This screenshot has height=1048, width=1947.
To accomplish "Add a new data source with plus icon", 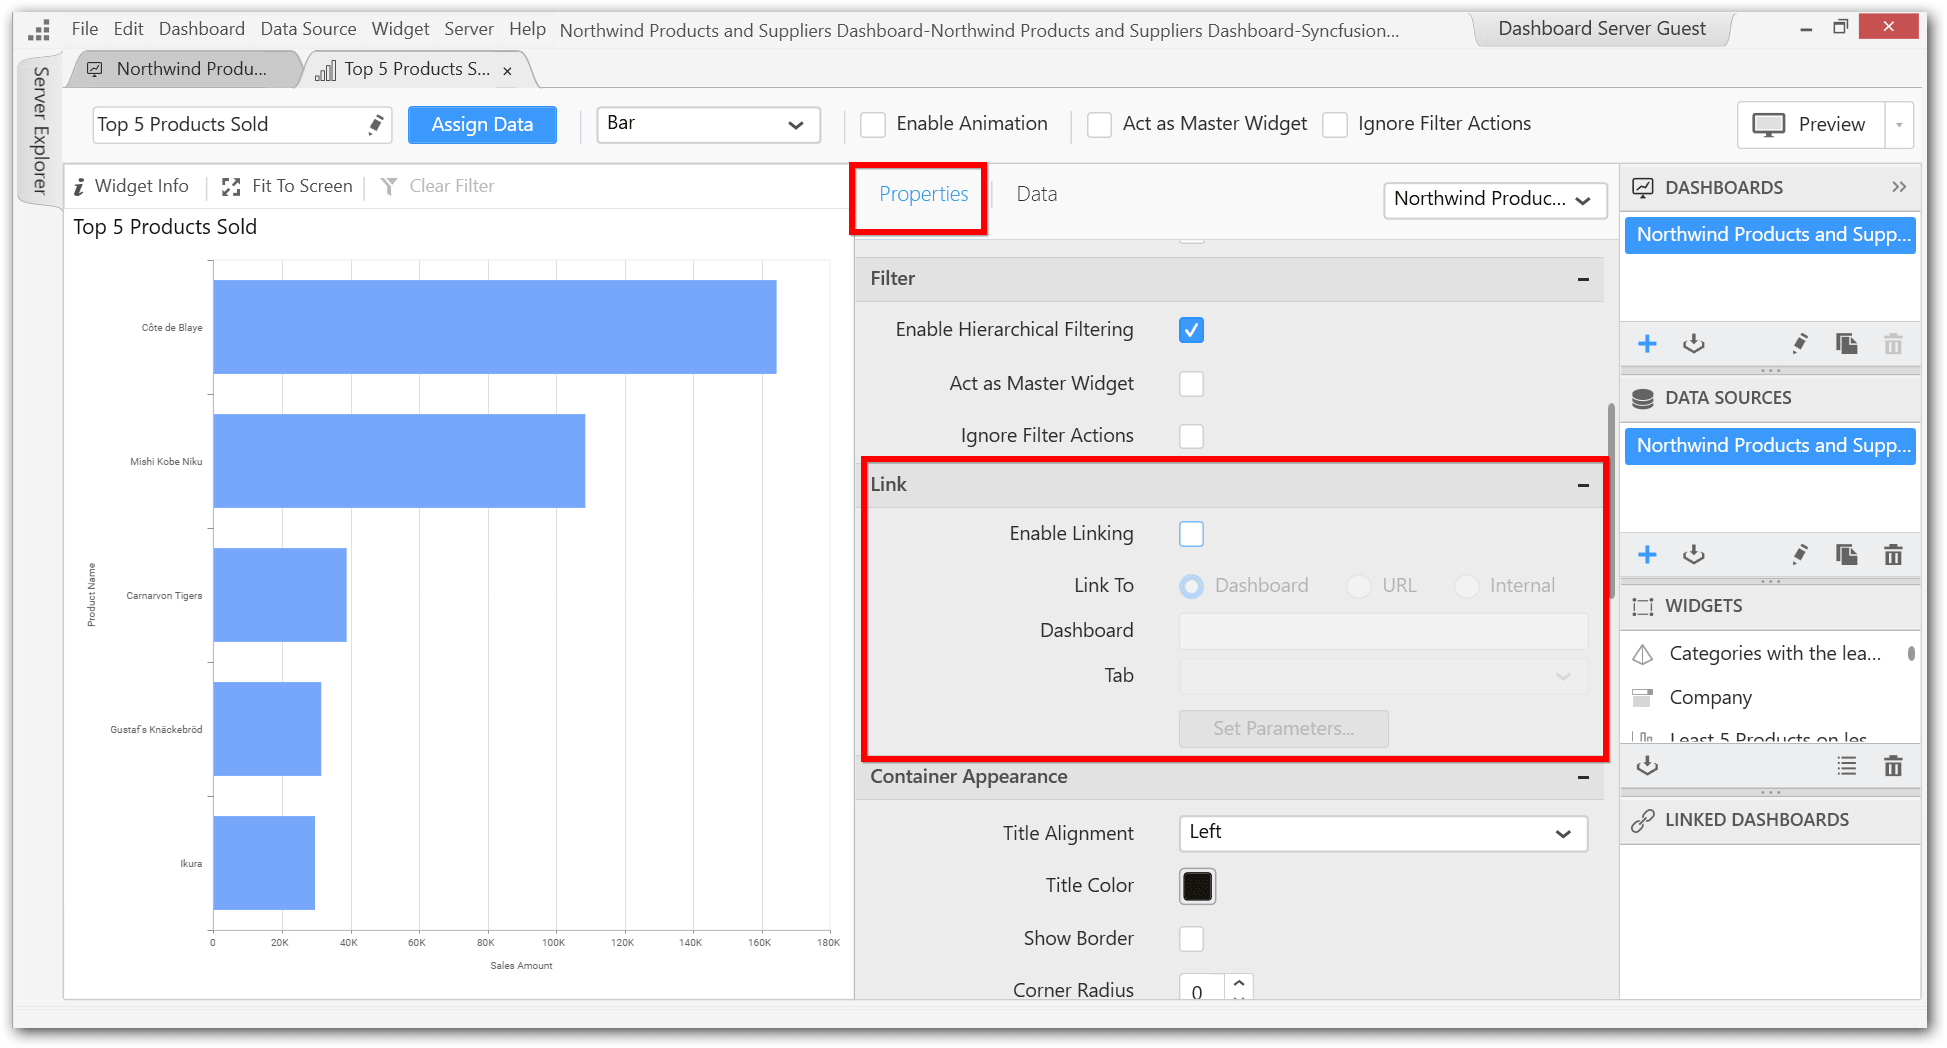I will [x=1647, y=555].
